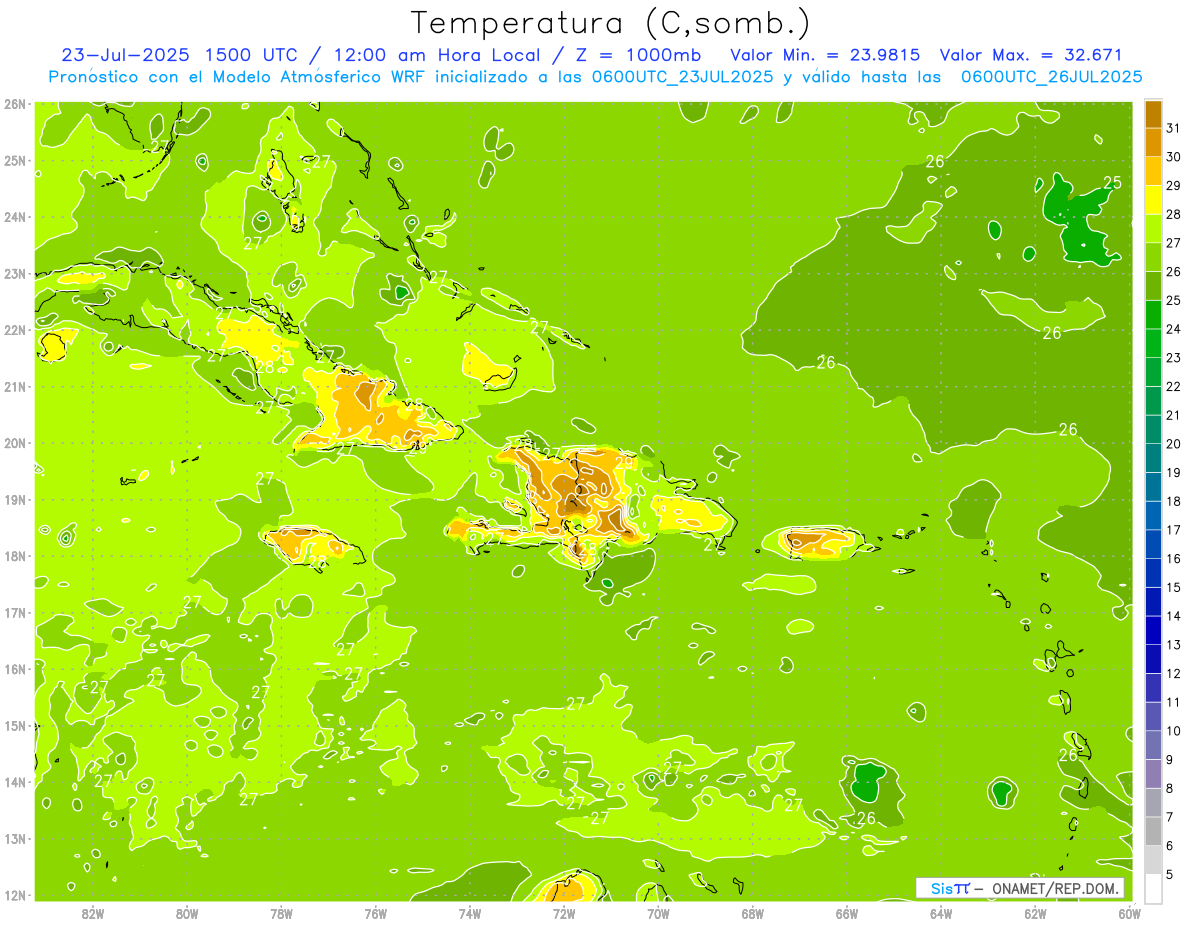The height and width of the screenshot is (927, 1200).
Task: Click the colorbar tick label '13'
Action: pyautogui.click(x=1174, y=645)
